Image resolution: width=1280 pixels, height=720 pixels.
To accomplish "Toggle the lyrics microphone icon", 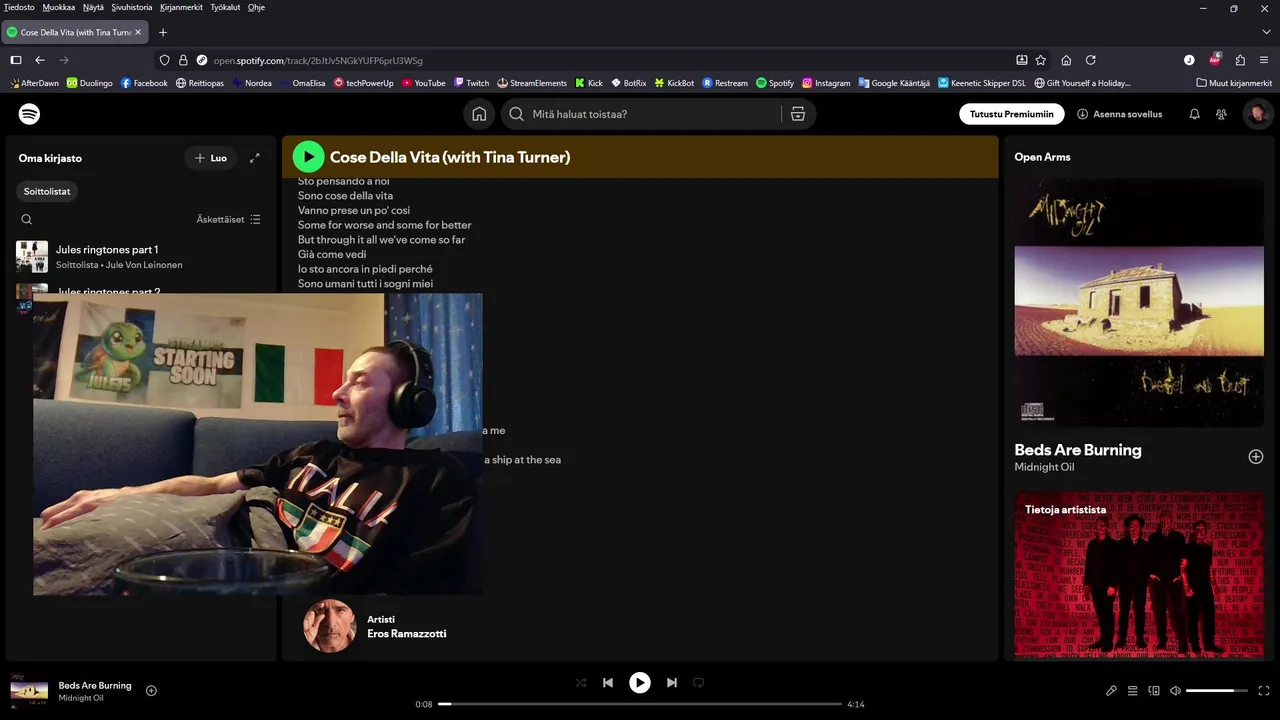I will (1111, 691).
